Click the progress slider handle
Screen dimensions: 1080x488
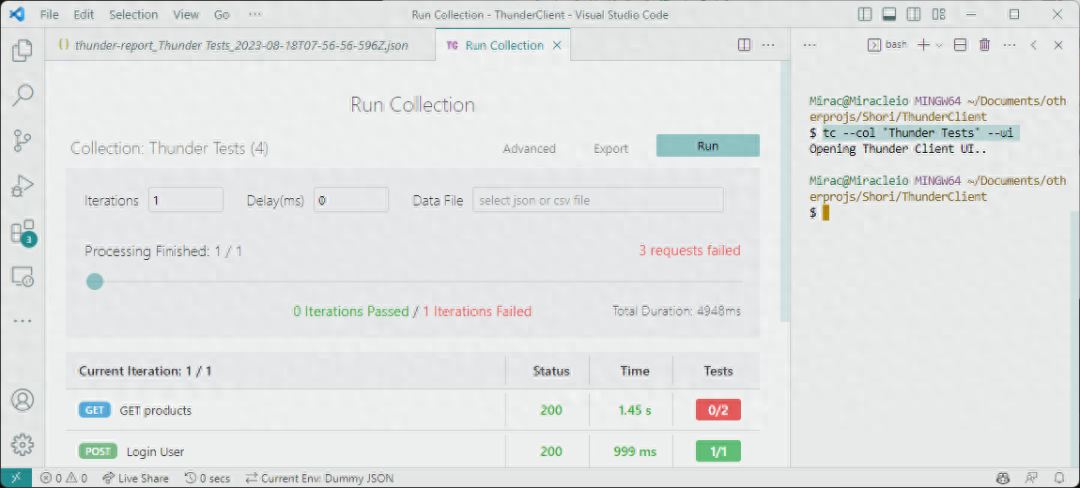95,282
